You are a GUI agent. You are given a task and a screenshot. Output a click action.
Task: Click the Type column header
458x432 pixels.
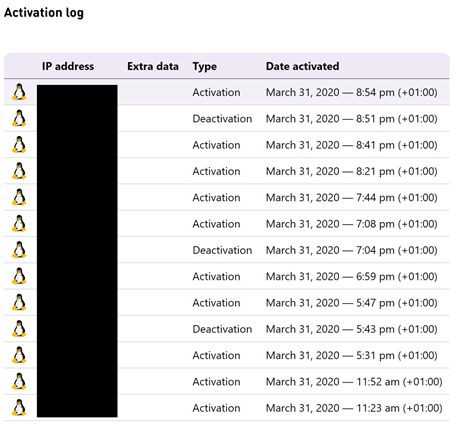(x=205, y=67)
